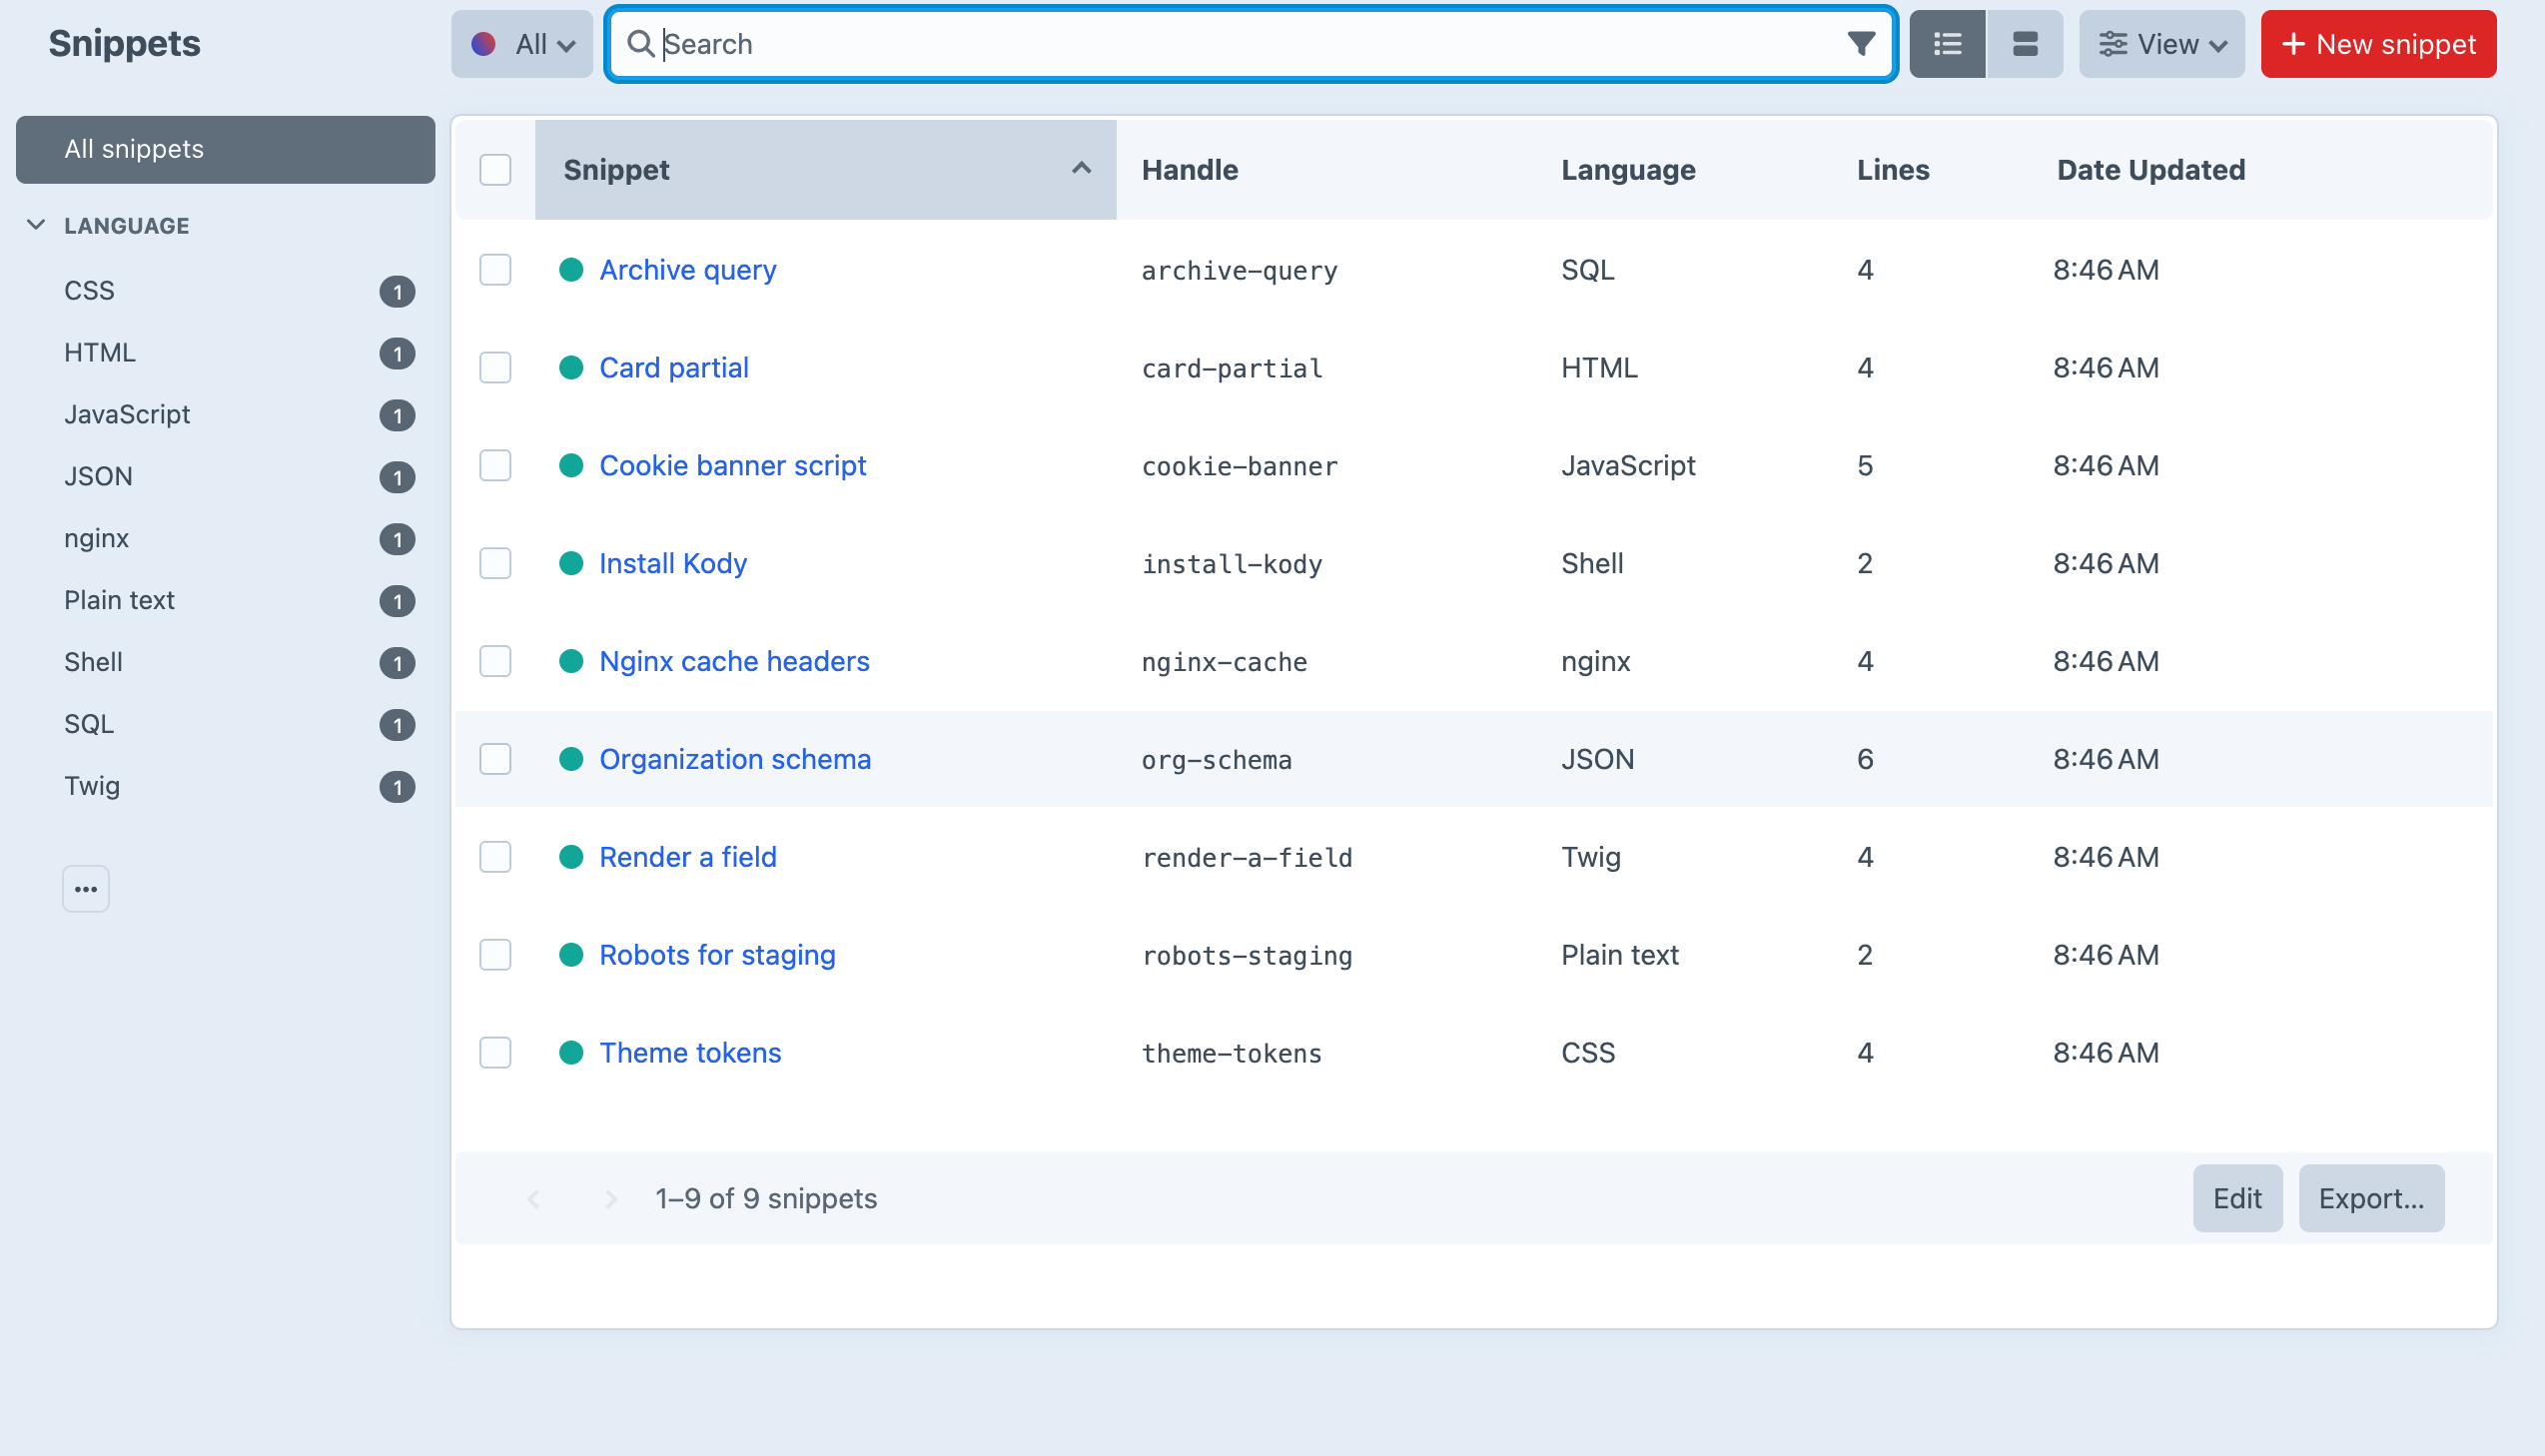Viewport: 2545px width, 1456px height.
Task: Click status dot of Theme tokens
Action: coord(571,1053)
